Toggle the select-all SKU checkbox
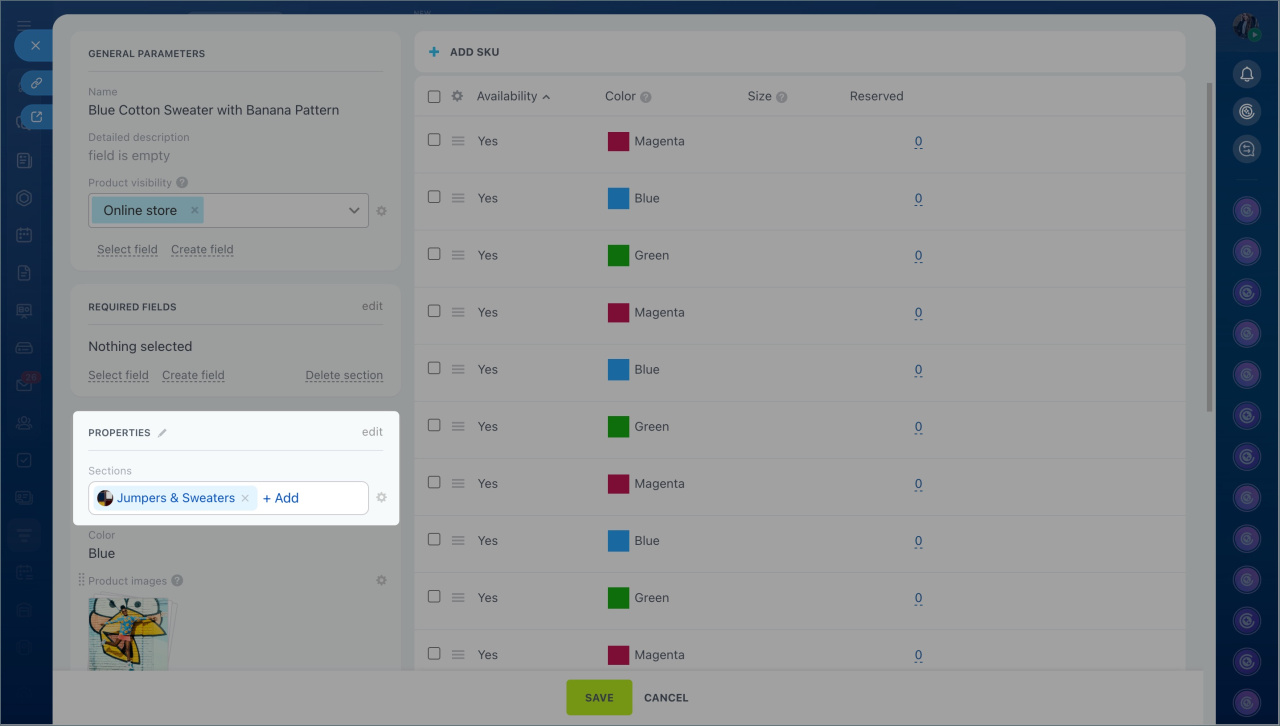1280x726 pixels. tap(434, 97)
